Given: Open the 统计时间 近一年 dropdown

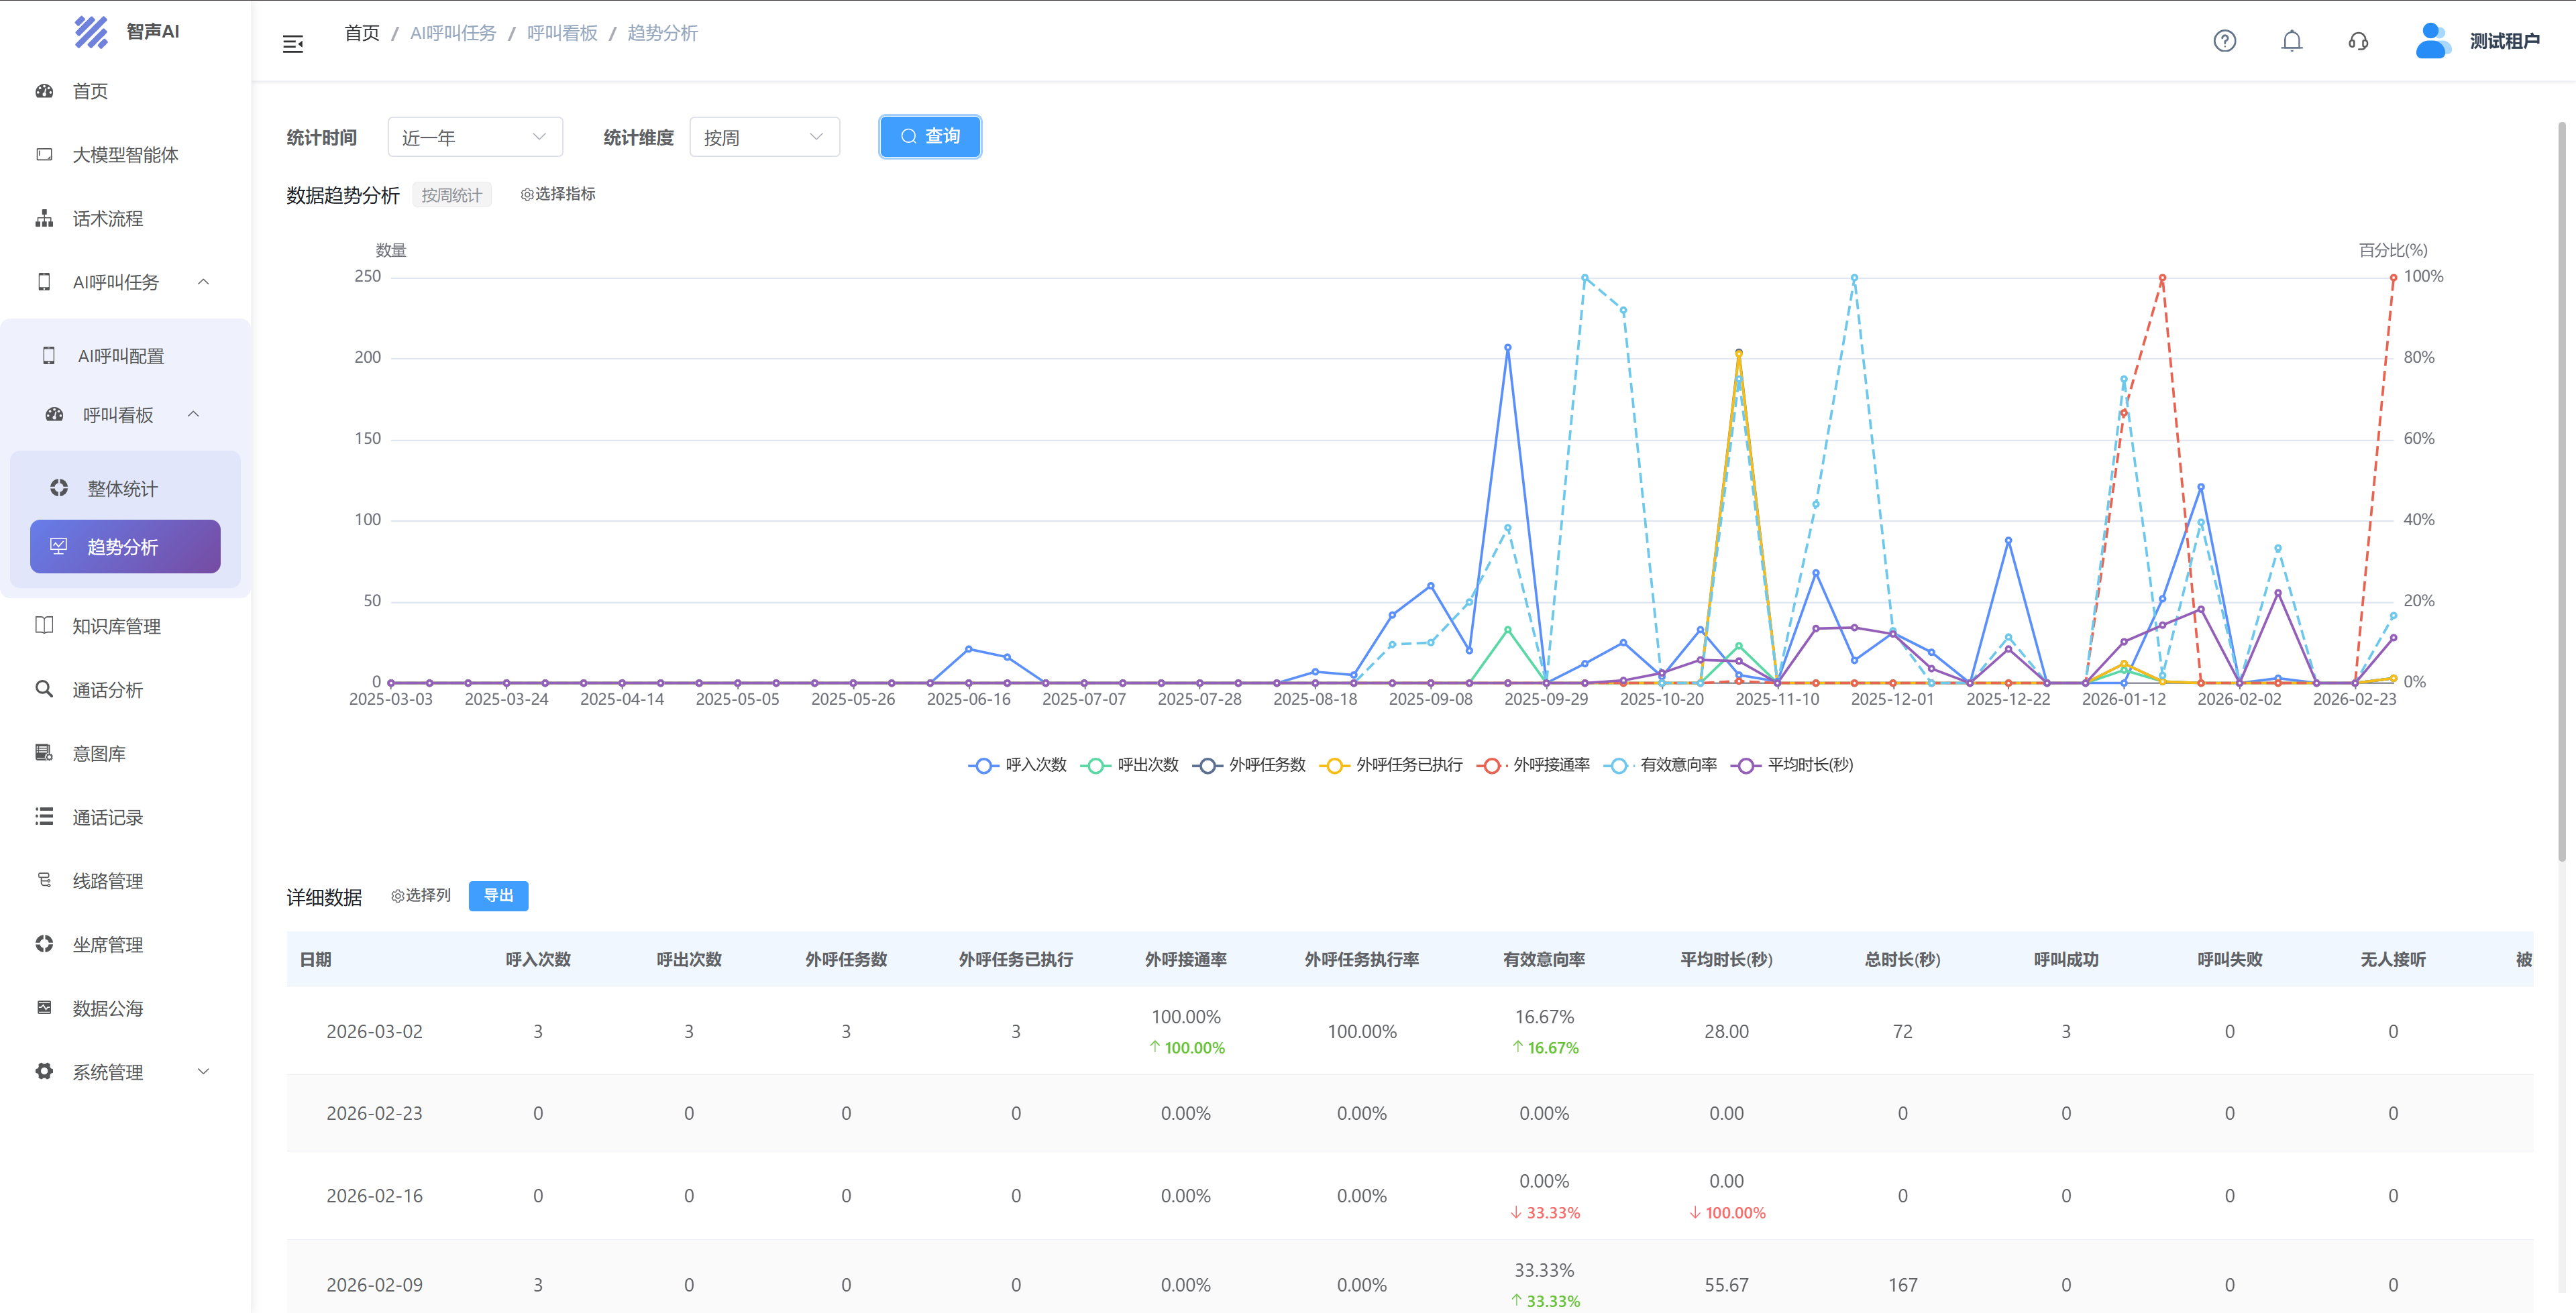Looking at the screenshot, I should pyautogui.click(x=475, y=137).
